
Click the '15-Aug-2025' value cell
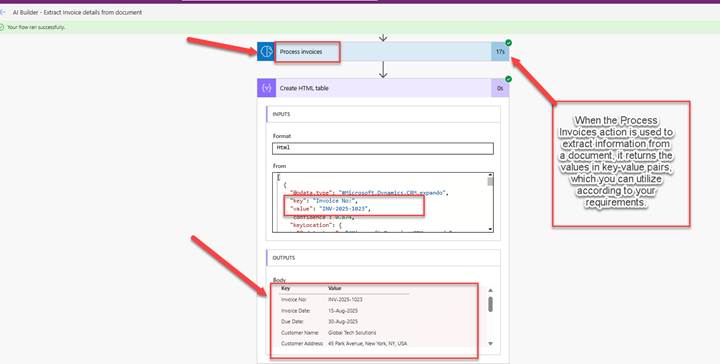[343, 311]
